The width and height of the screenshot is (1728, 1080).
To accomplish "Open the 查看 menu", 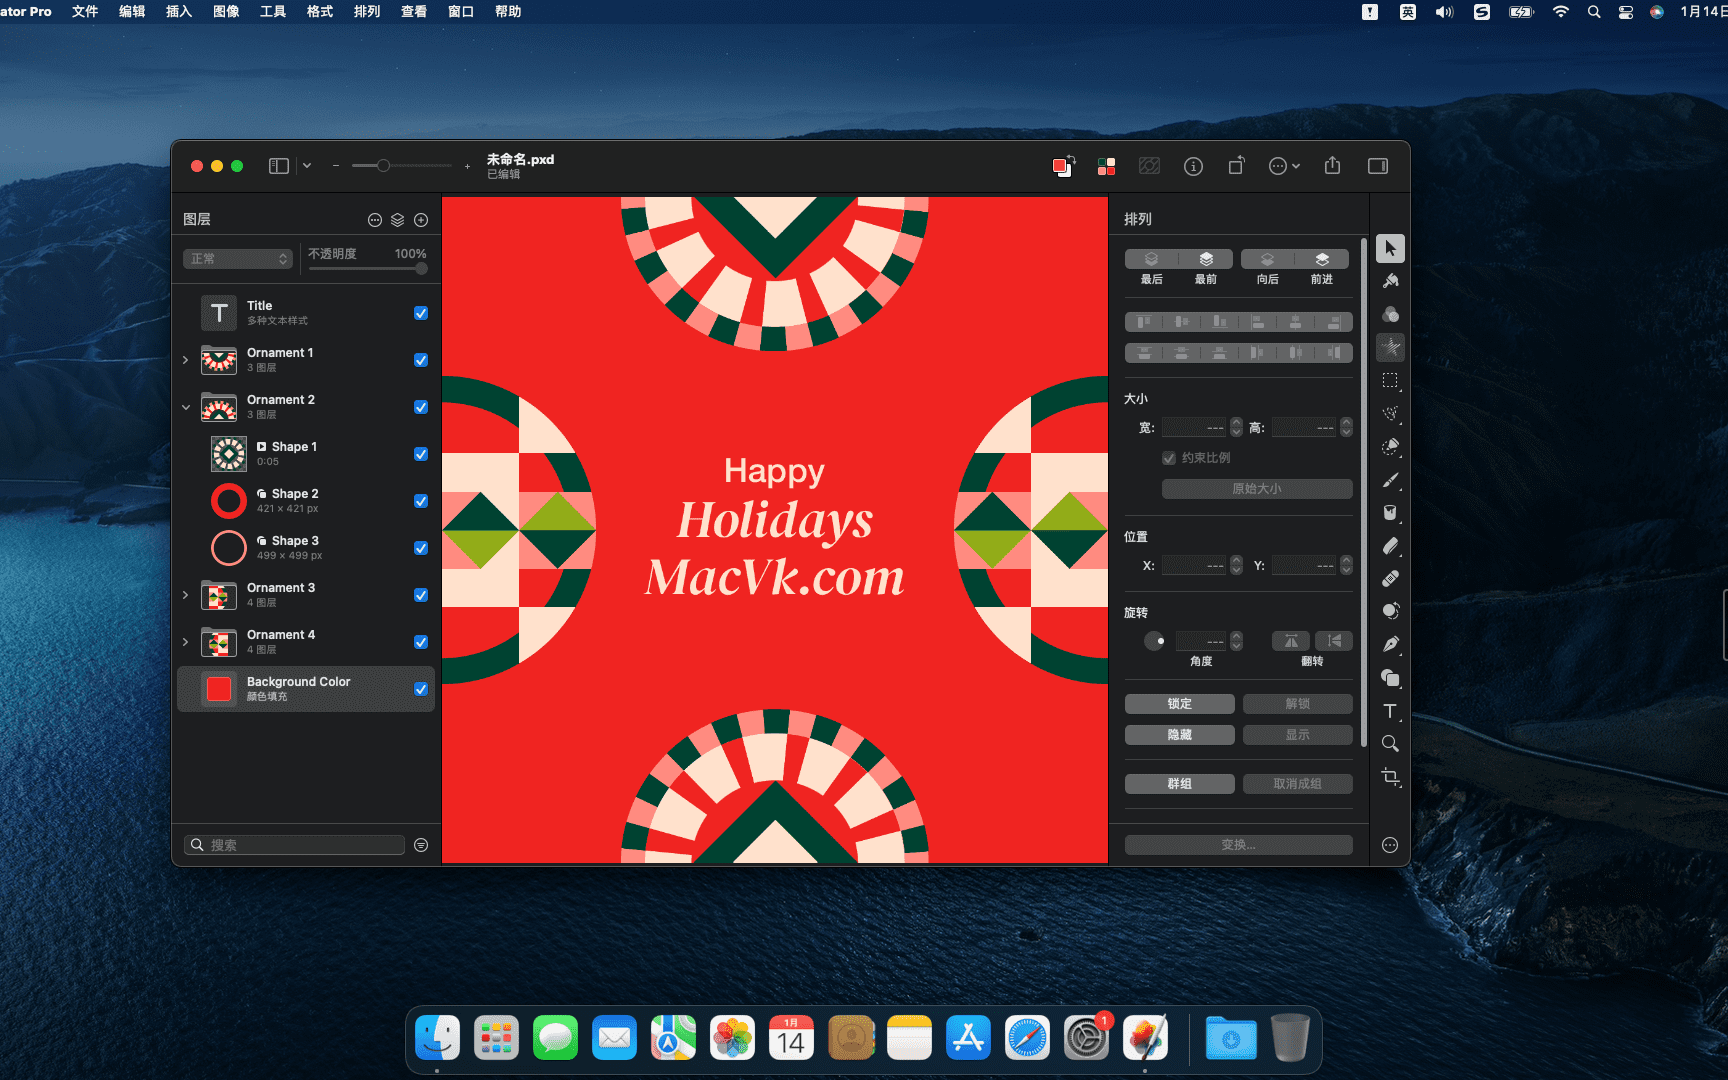I will pos(414,12).
